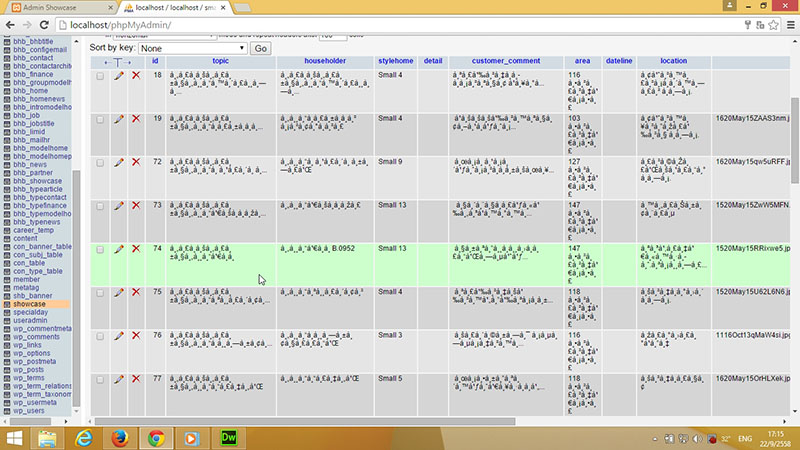Select the localhost phpMyAdmin browser tab
The width and height of the screenshot is (800, 450).
[x=173, y=8]
